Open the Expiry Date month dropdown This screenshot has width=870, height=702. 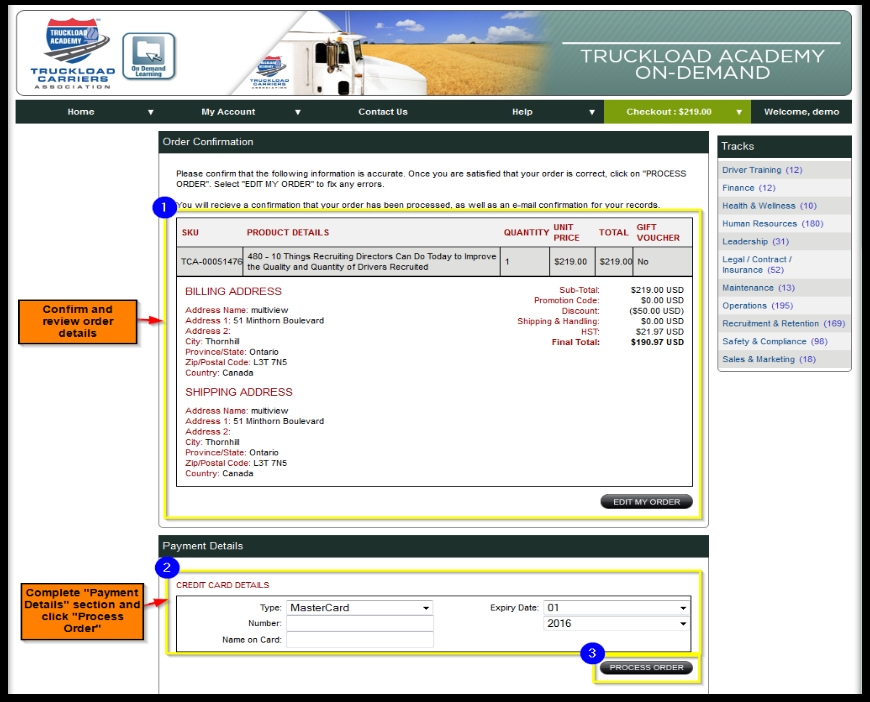tap(616, 607)
